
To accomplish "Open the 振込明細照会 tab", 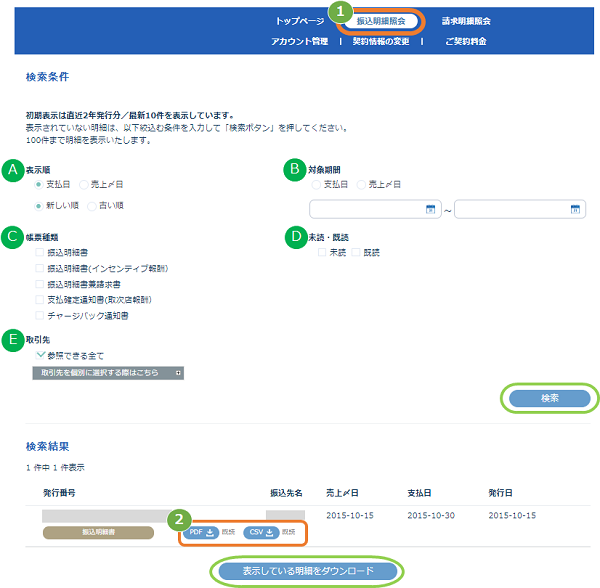I will [x=380, y=20].
